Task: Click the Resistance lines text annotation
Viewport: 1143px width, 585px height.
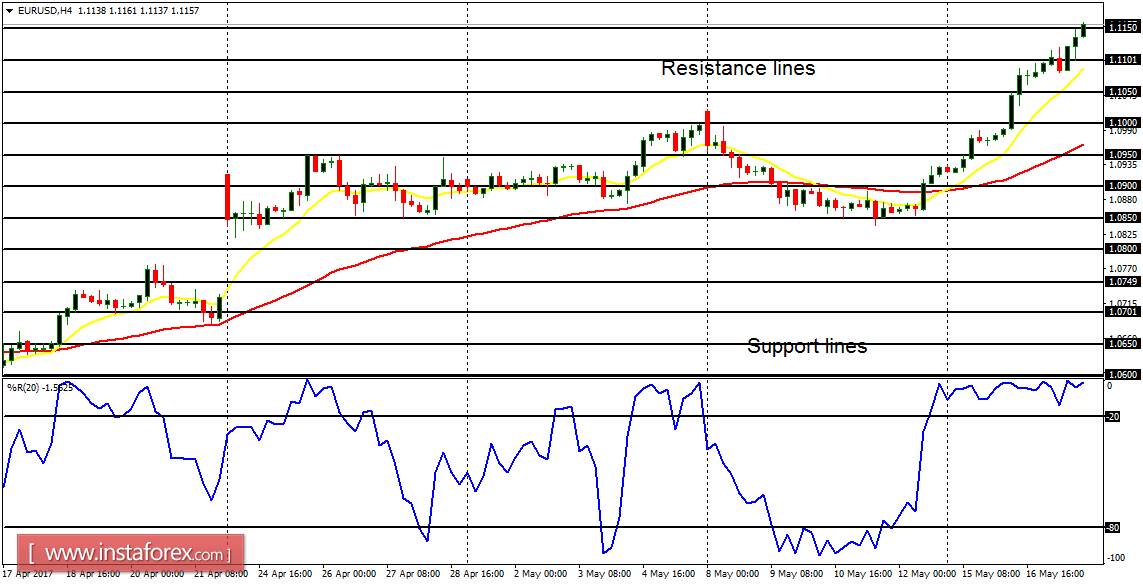Action: 737,68
